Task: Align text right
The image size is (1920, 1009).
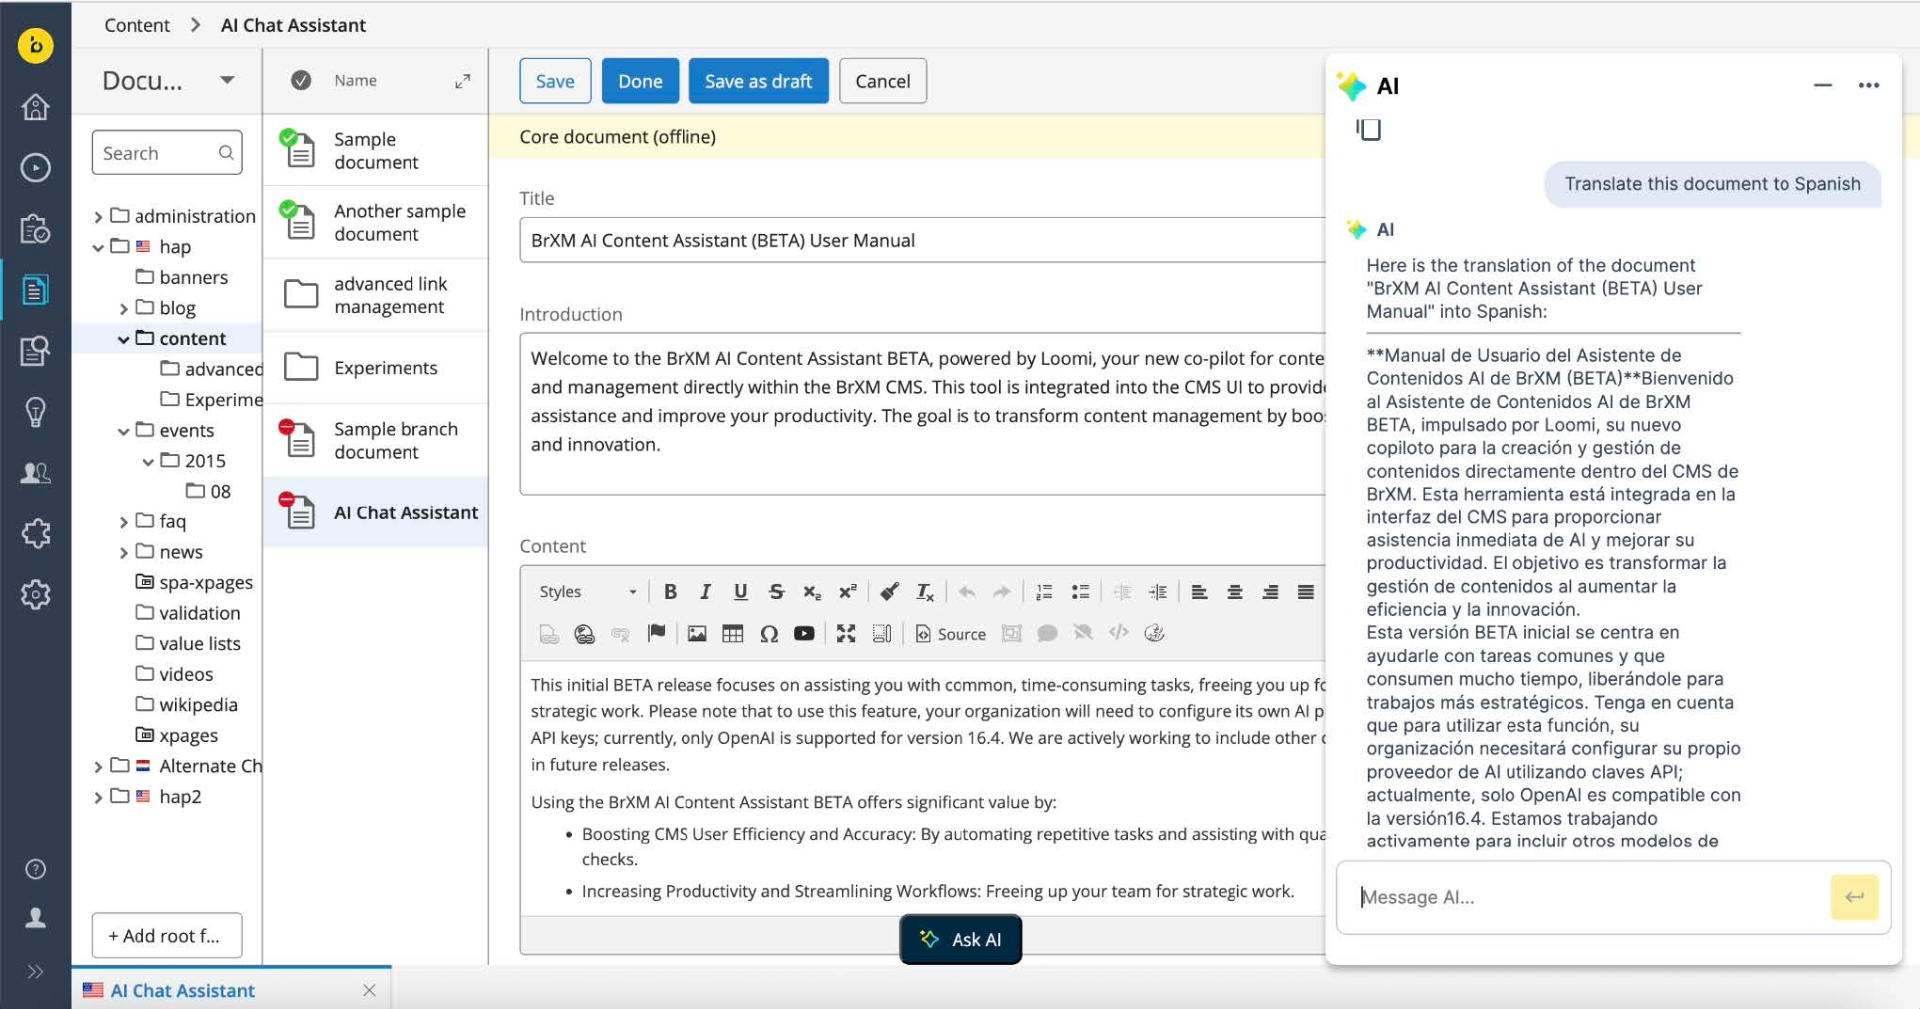Action: click(1270, 592)
